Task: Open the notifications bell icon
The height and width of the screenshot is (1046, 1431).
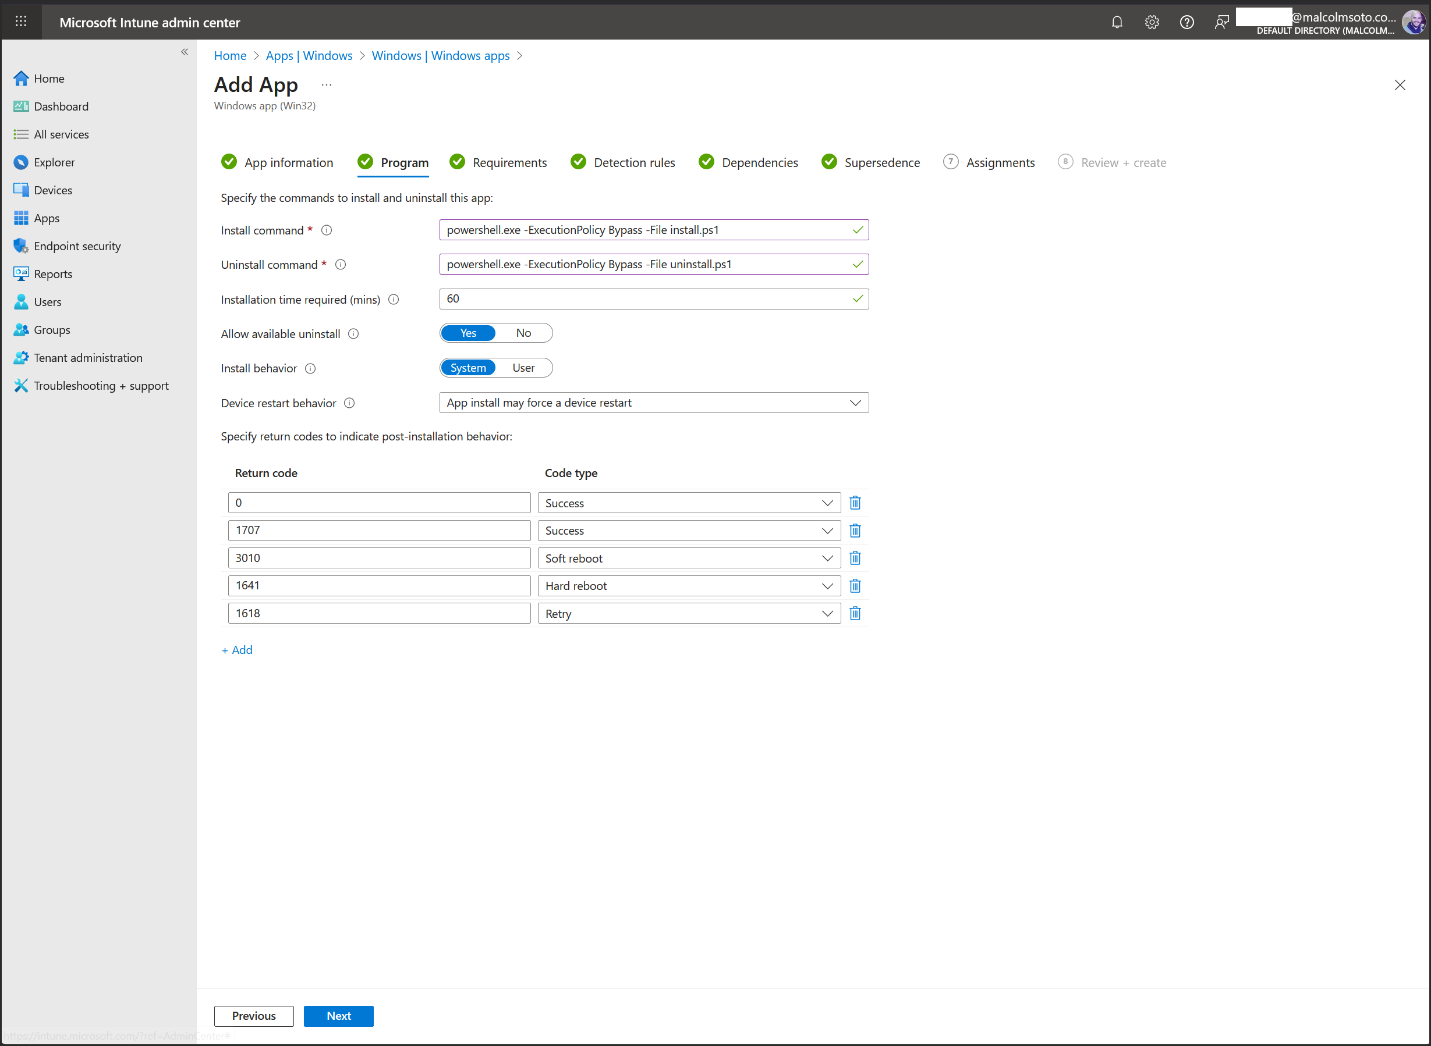Action: (1117, 22)
